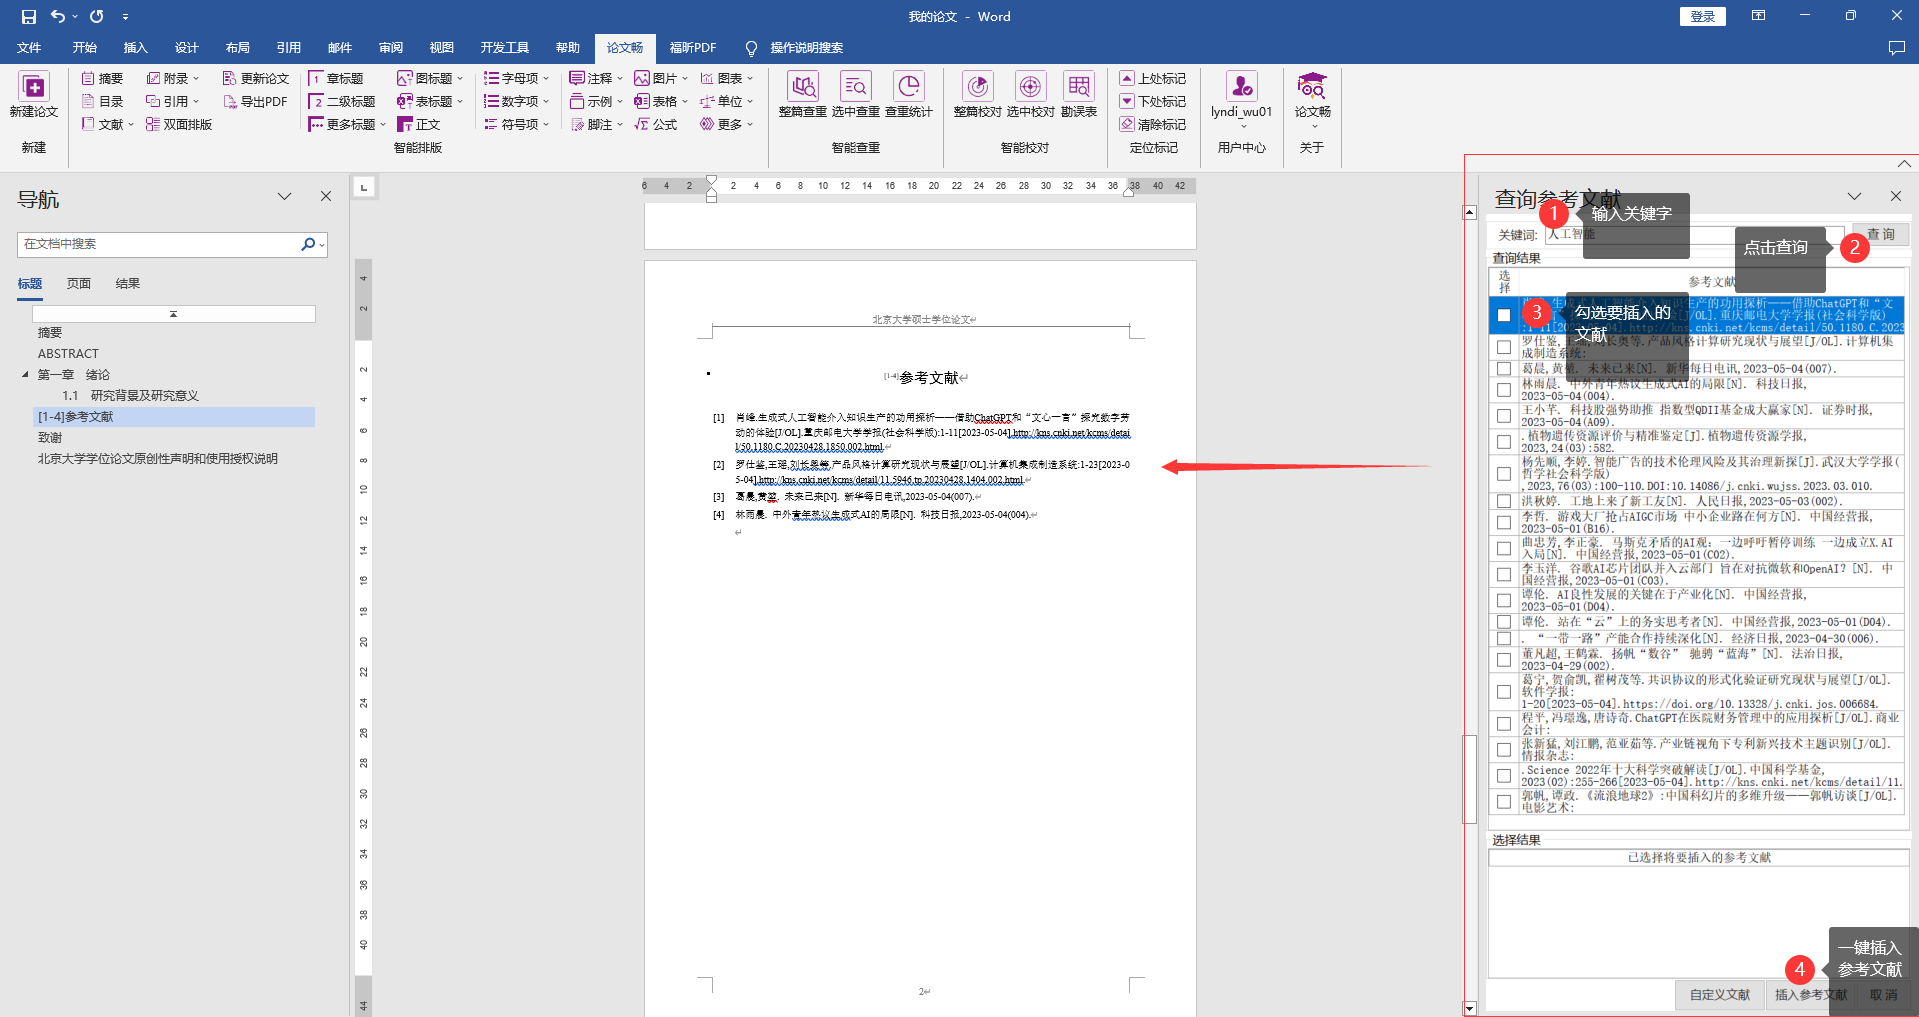Click 更新论文 in ribbon

click(256, 78)
